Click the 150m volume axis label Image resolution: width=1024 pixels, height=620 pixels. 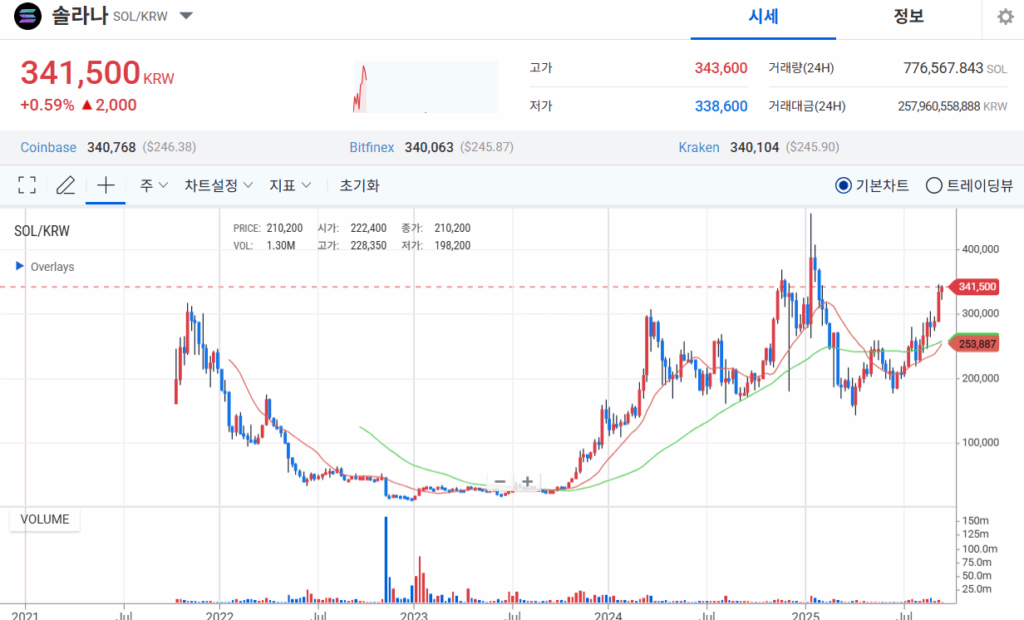[976, 521]
